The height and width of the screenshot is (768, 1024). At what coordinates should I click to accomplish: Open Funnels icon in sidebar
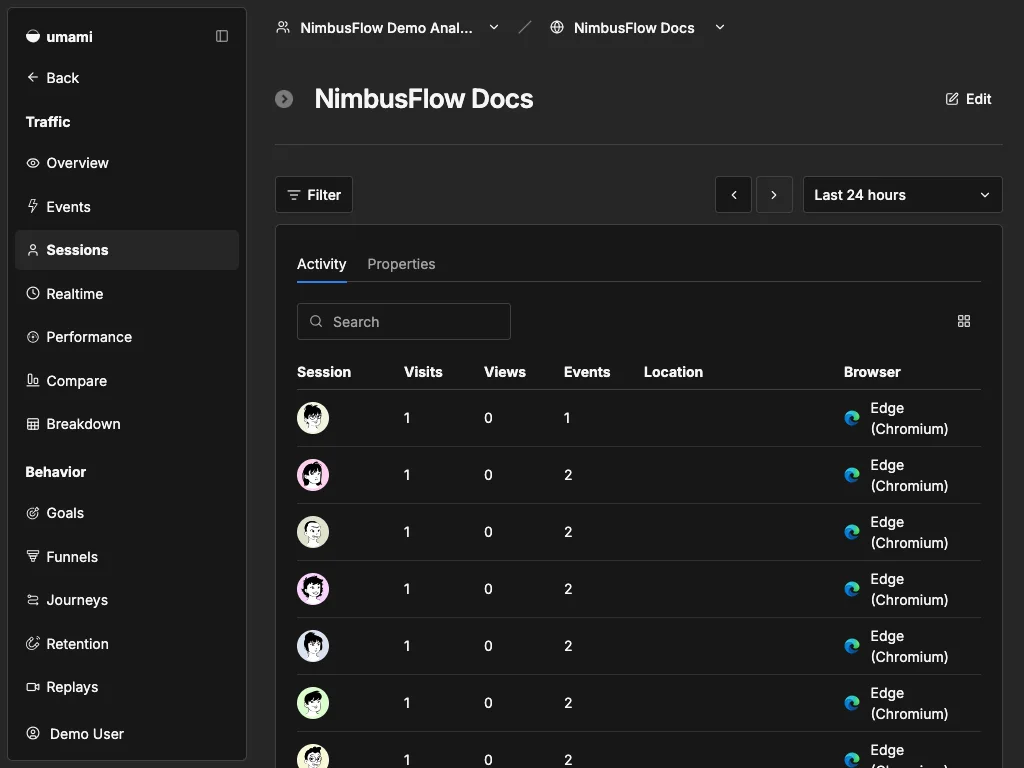(33, 556)
